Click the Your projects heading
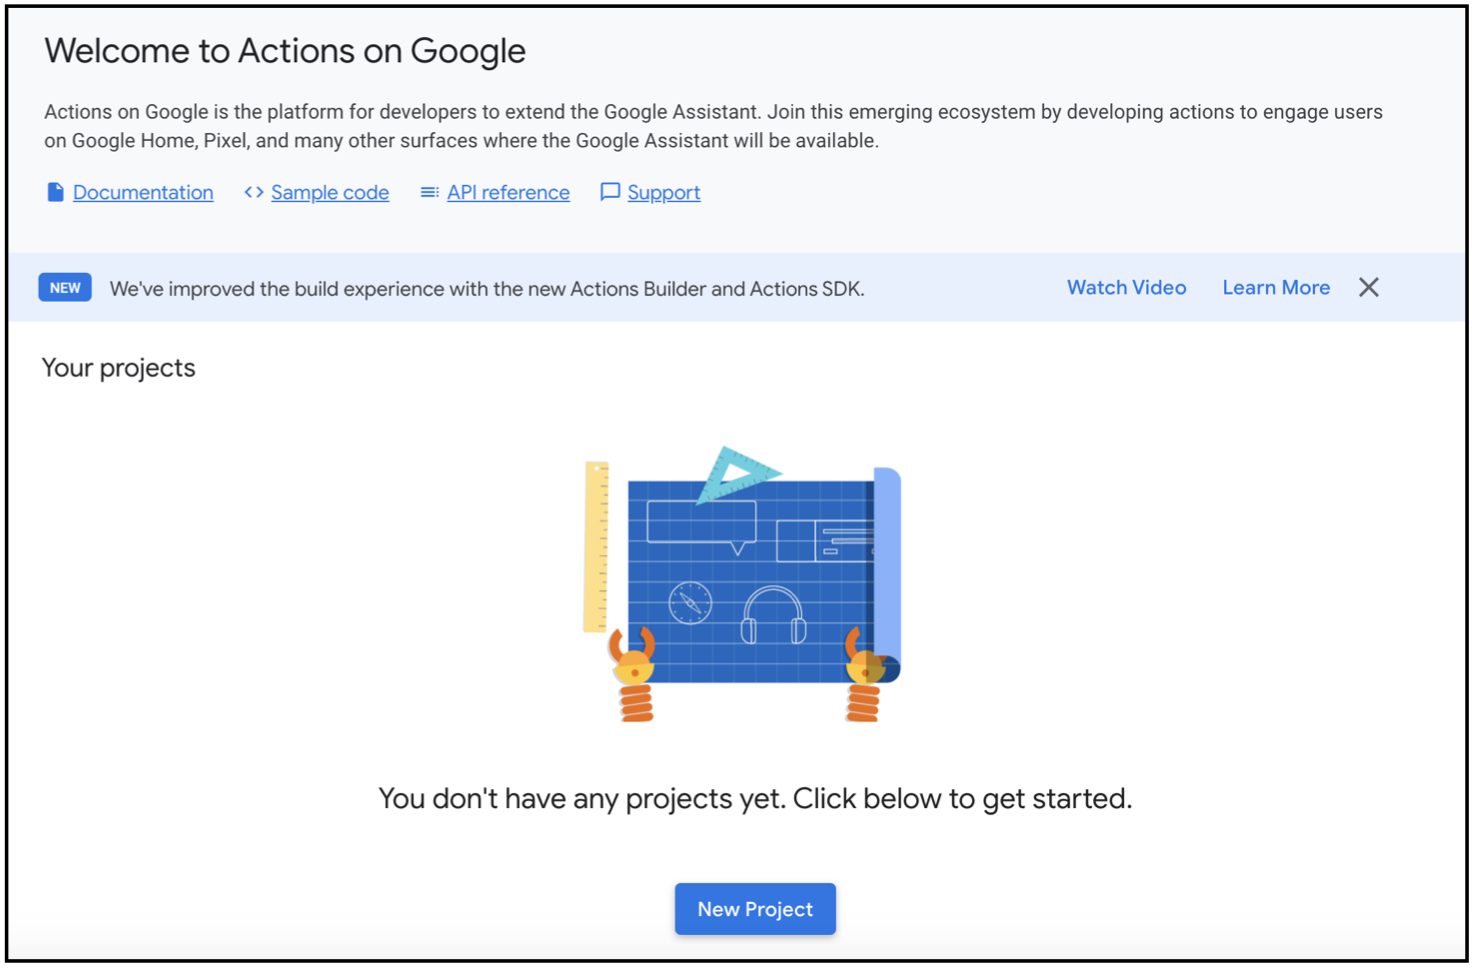Viewport: 1472px width, 968px height. 119,368
